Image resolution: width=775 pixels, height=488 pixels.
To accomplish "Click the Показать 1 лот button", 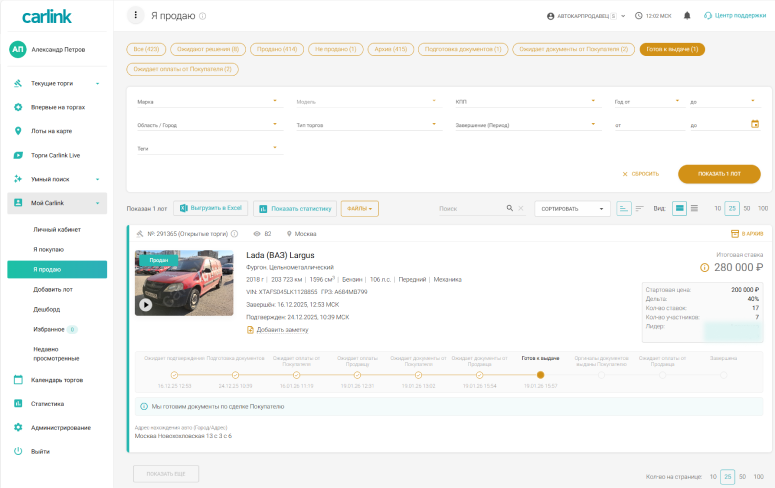I will click(718, 173).
